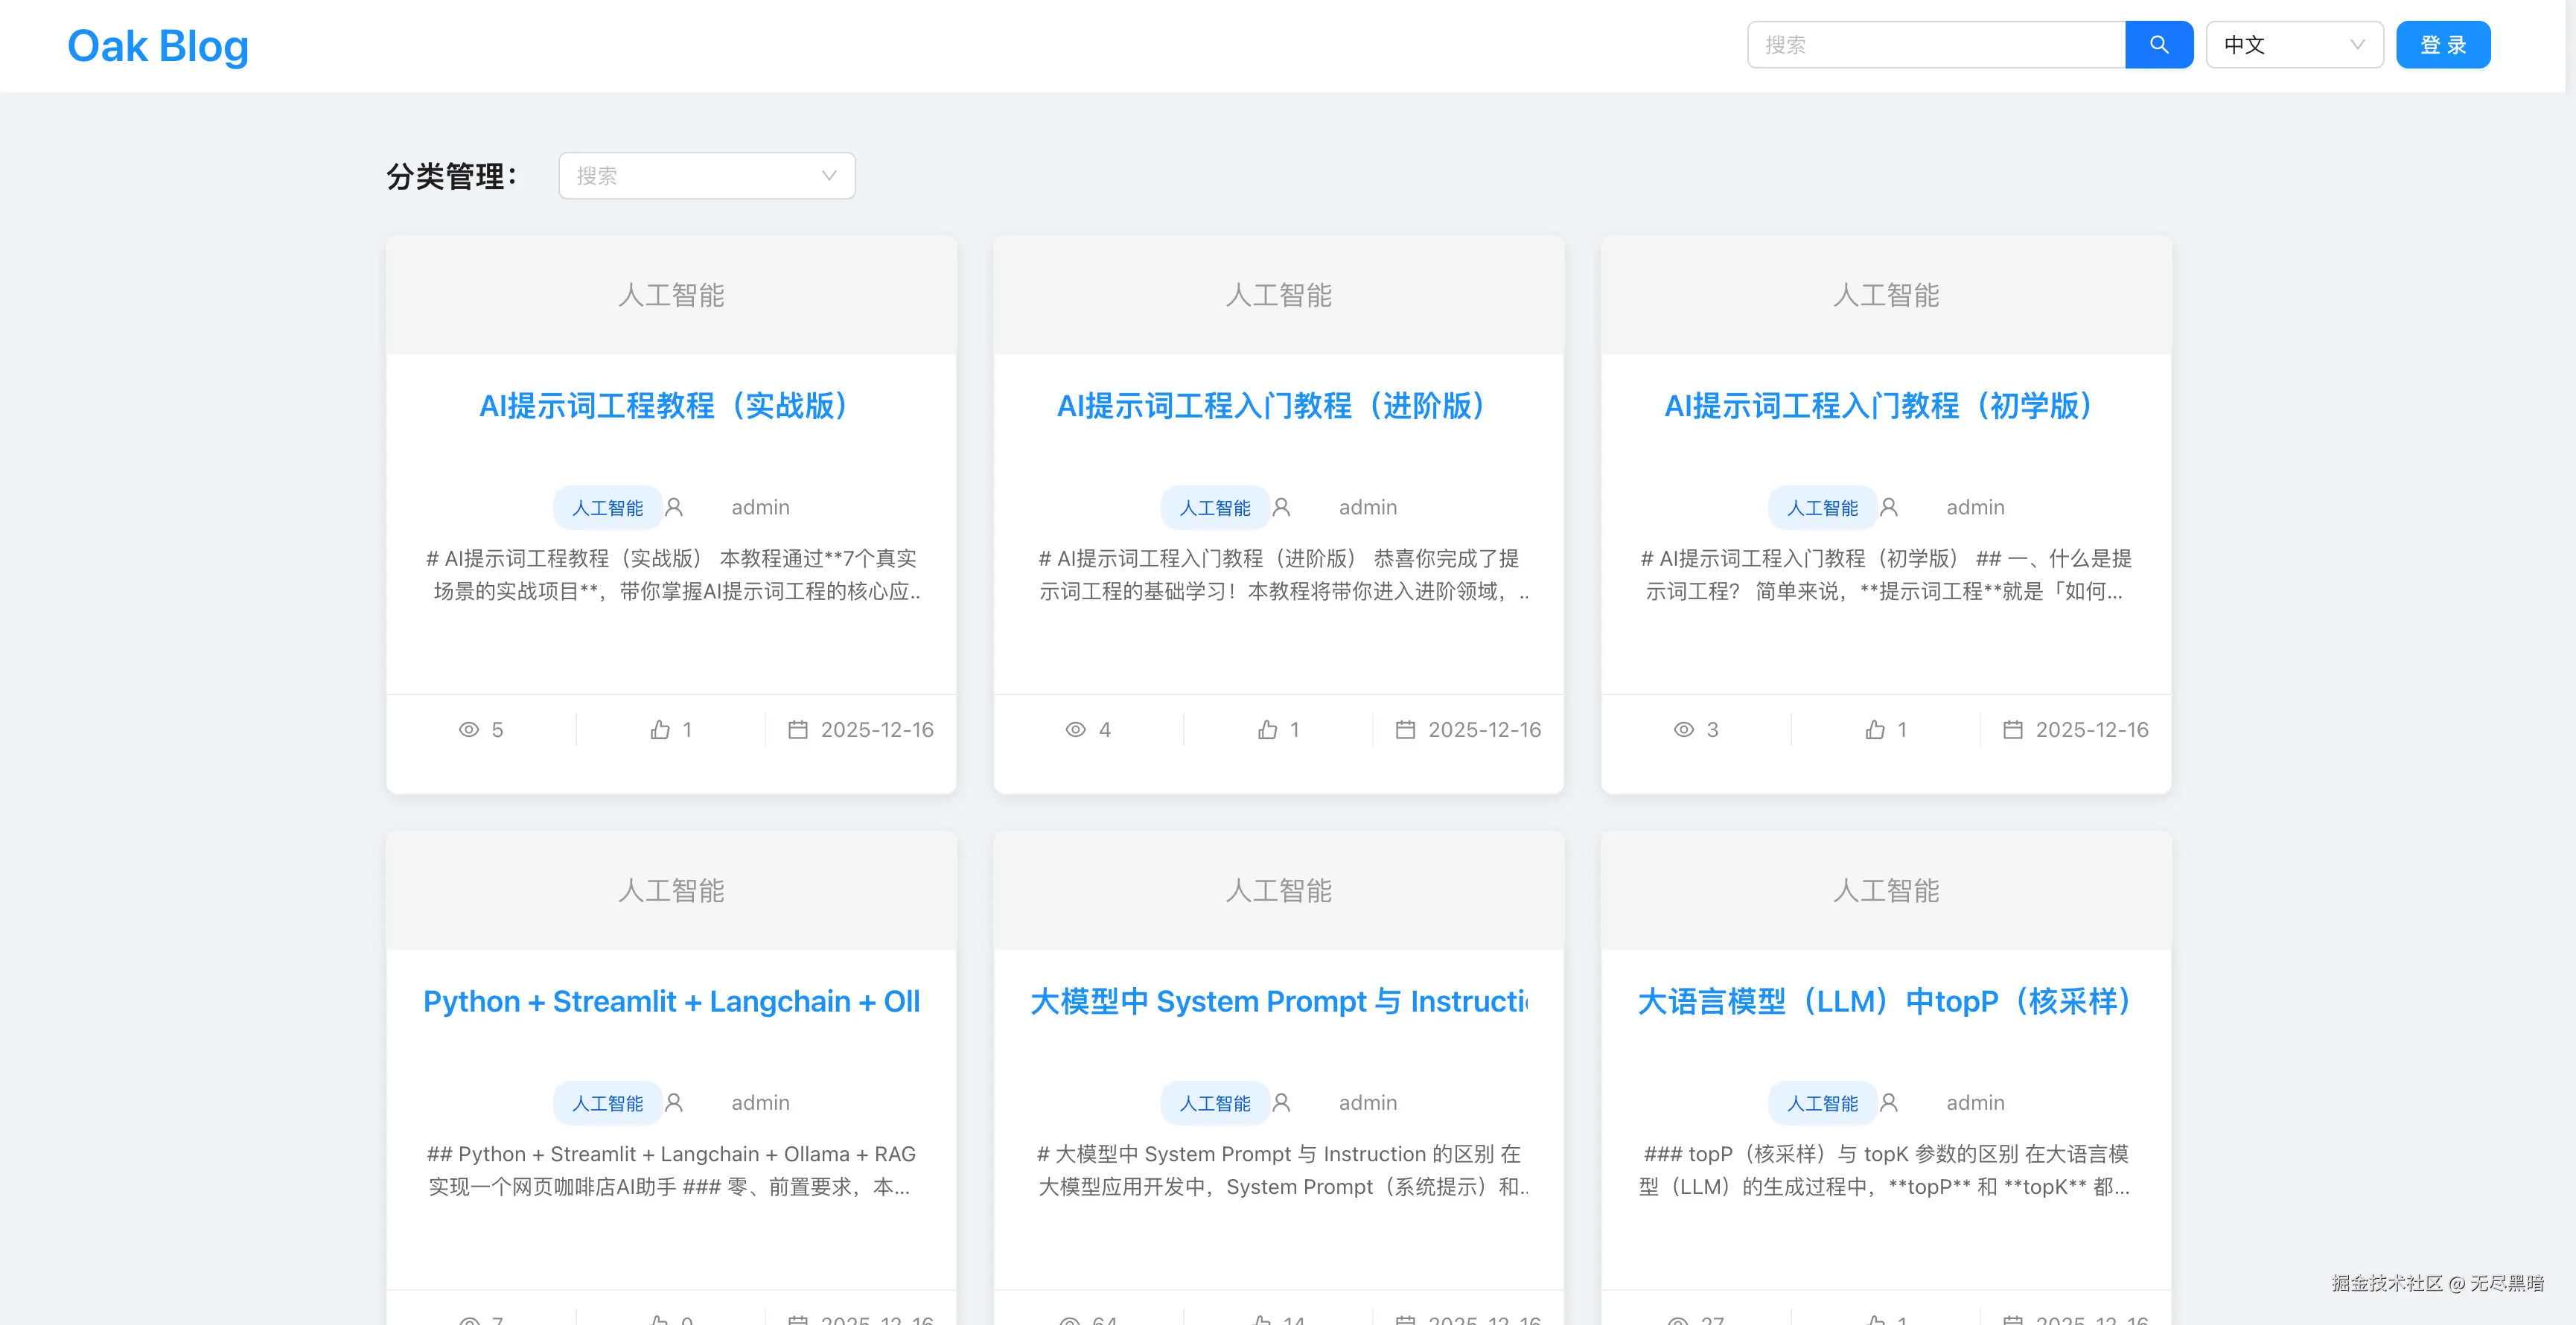The image size is (2576, 1325).
Task: Click thumbs-up icon on 实战版 article card
Action: click(660, 730)
